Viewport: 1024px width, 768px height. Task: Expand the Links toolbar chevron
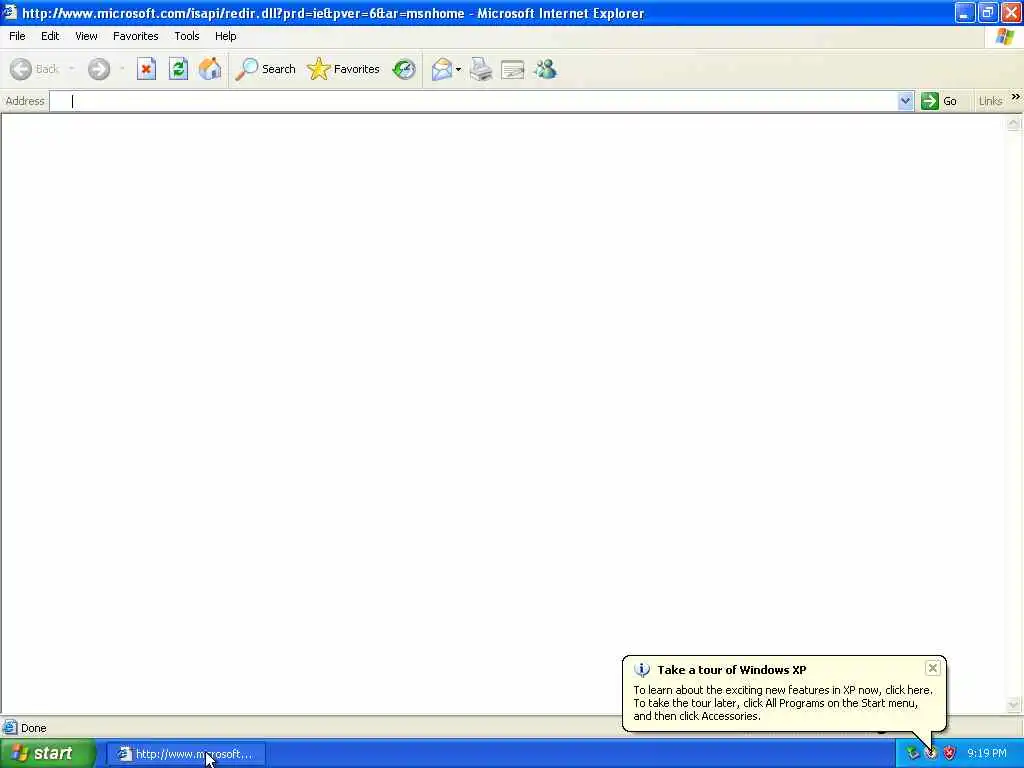1016,97
